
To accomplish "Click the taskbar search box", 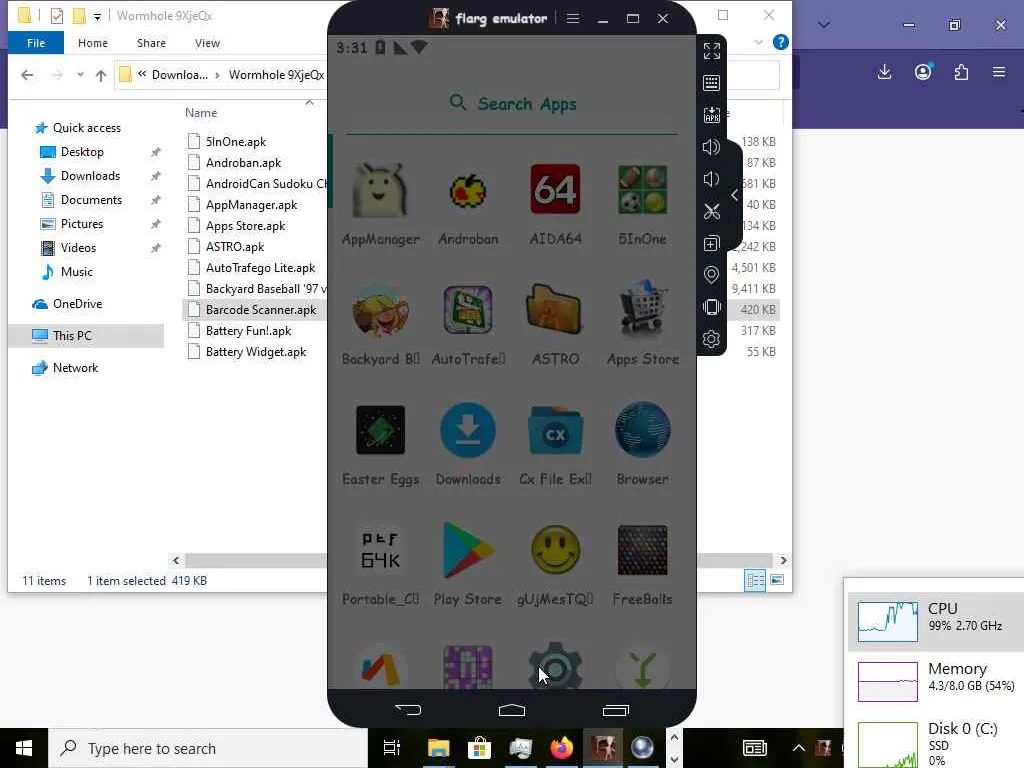I will (208, 748).
